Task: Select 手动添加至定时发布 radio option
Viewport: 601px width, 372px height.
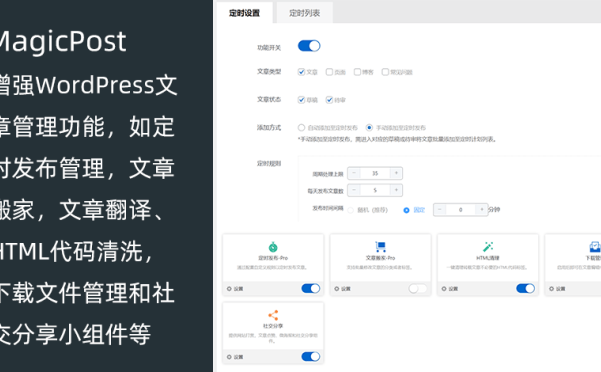Action: tap(369, 128)
